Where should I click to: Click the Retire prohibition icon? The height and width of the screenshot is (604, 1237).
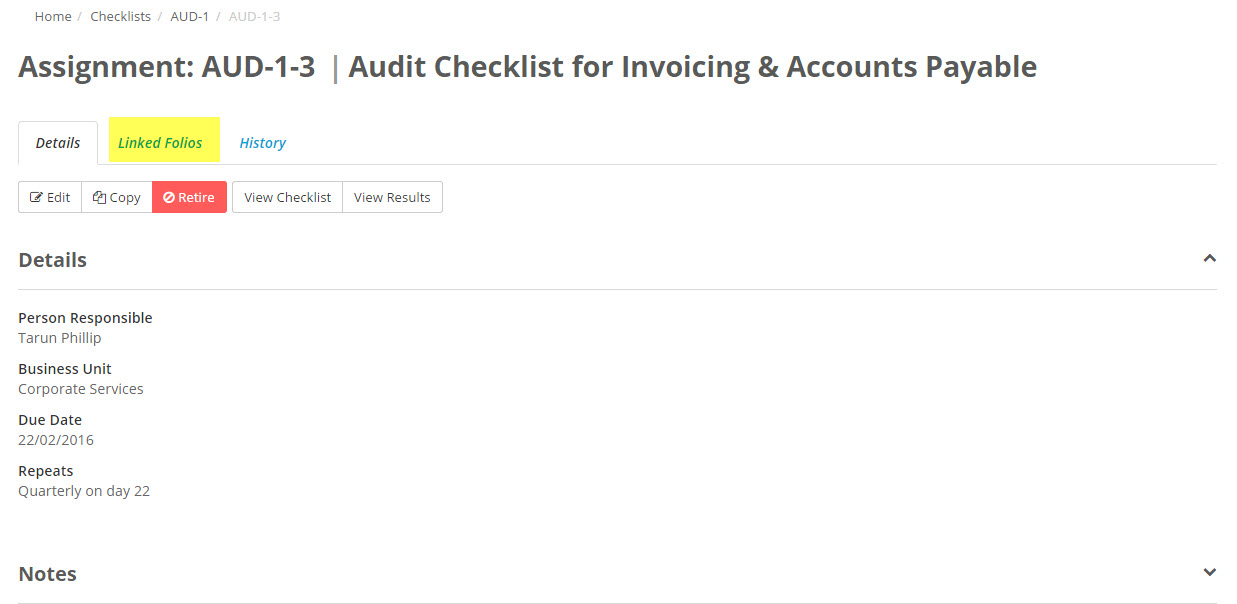(170, 196)
